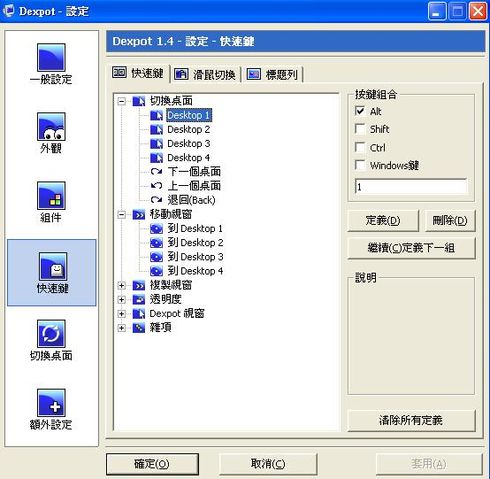Close the Dexpot settings window
Viewport: 490px width, 479px height.
click(478, 12)
